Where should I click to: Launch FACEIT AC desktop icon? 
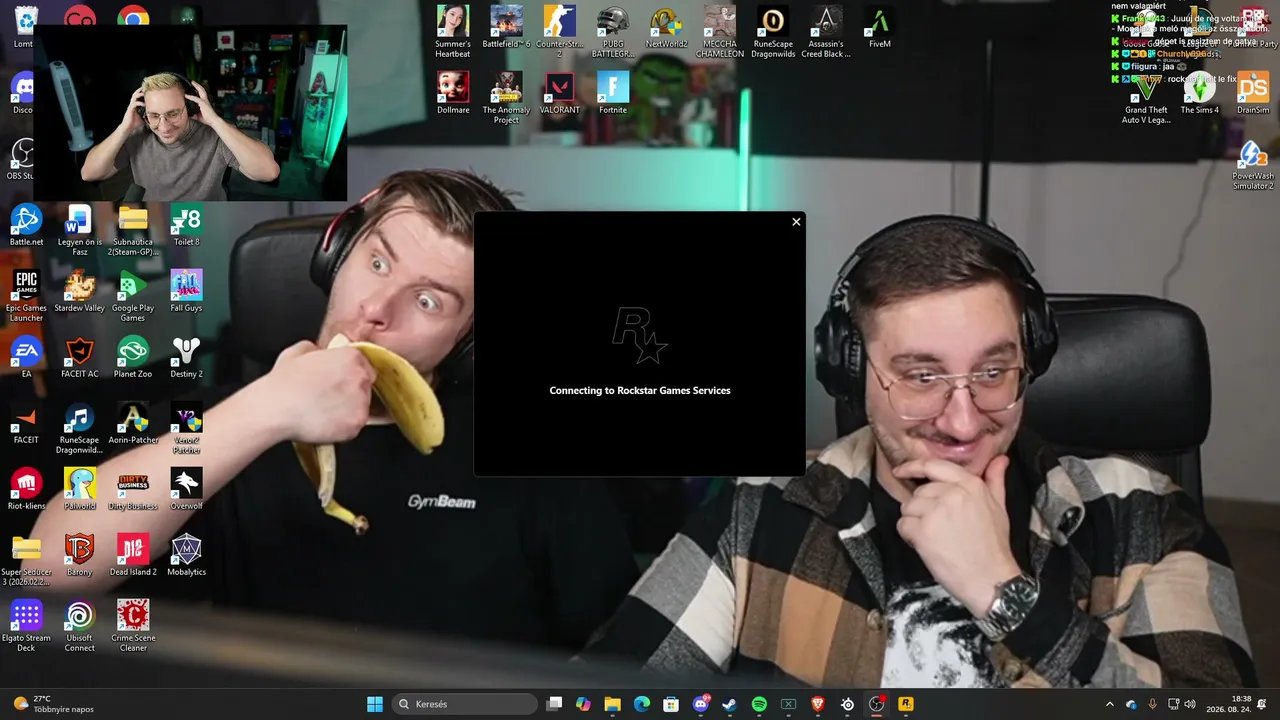[80, 357]
